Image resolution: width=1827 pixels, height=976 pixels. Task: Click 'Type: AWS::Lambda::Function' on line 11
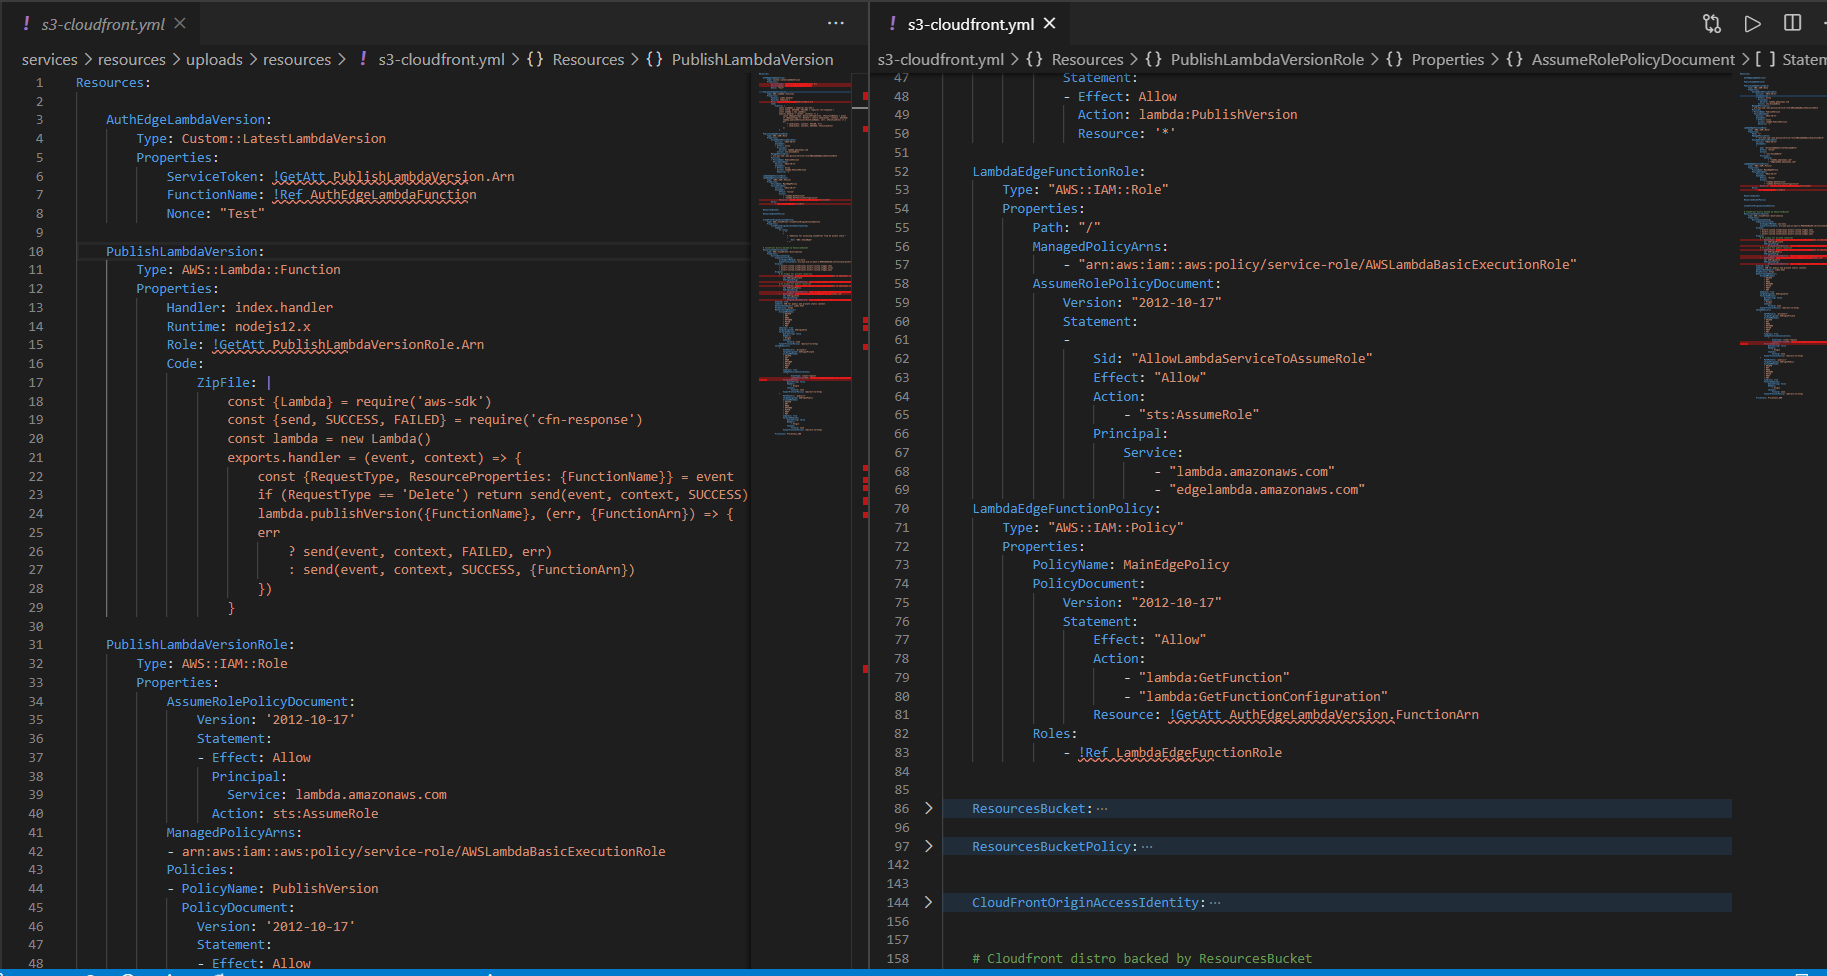[x=238, y=270]
